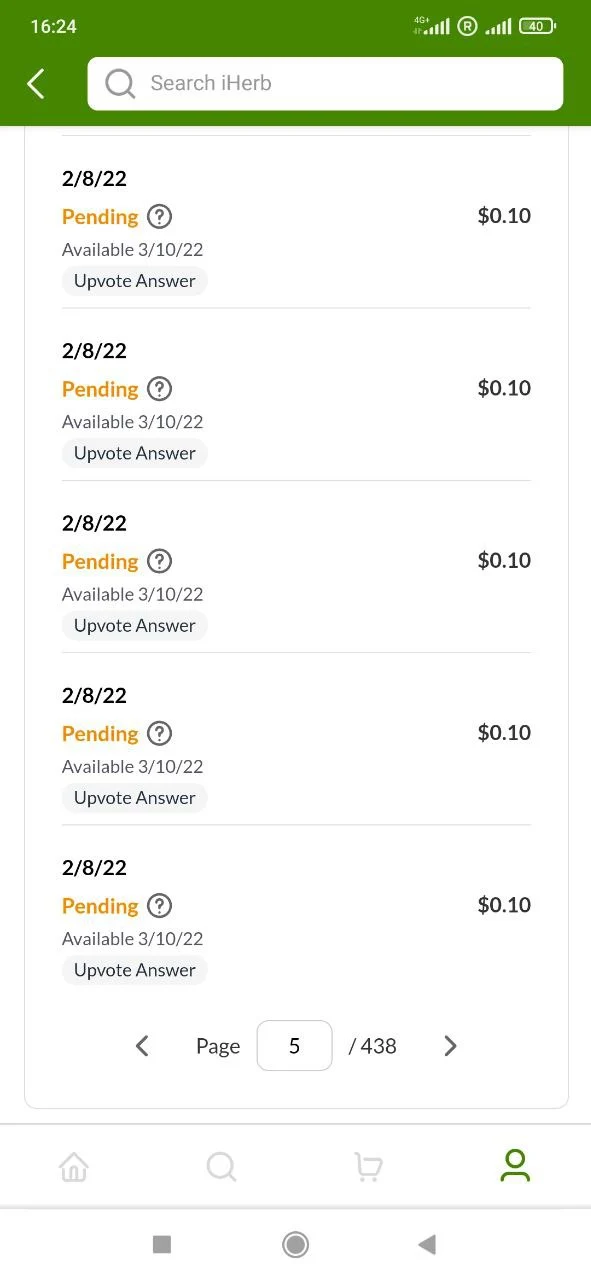
Task: Focus the Search iHerb text field
Action: (325, 84)
